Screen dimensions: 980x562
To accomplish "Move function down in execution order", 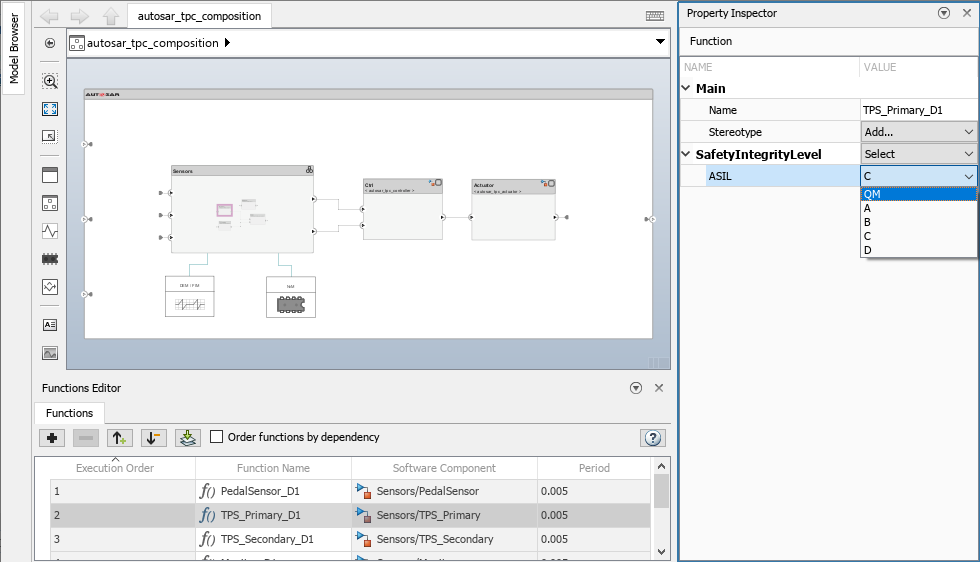I will pos(153,438).
